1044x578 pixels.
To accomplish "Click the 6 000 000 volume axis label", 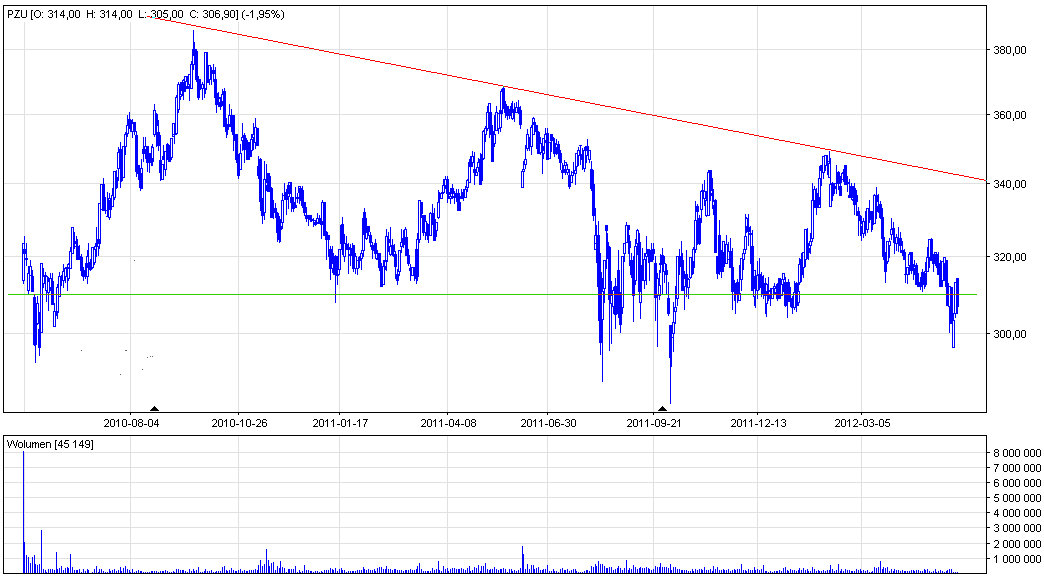I will (x=1015, y=483).
